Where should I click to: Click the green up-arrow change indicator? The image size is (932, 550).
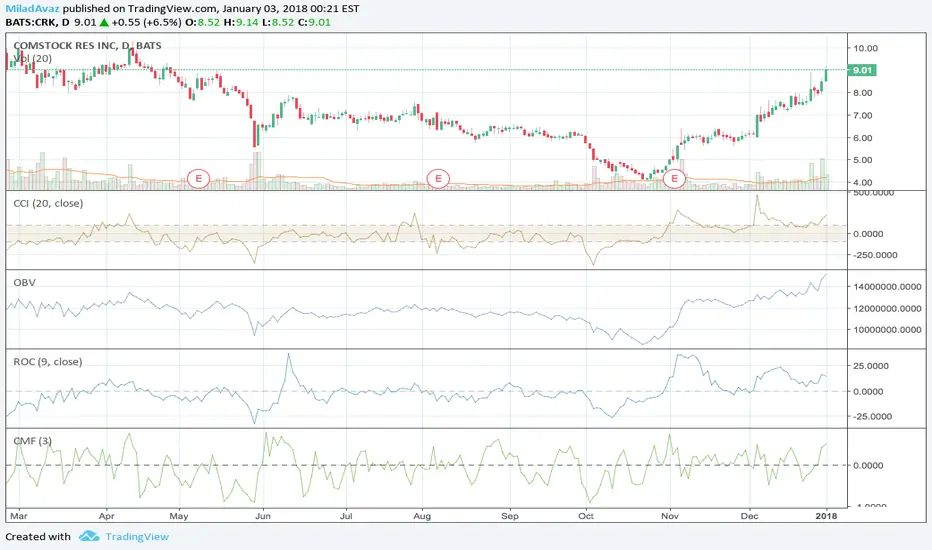[104, 23]
